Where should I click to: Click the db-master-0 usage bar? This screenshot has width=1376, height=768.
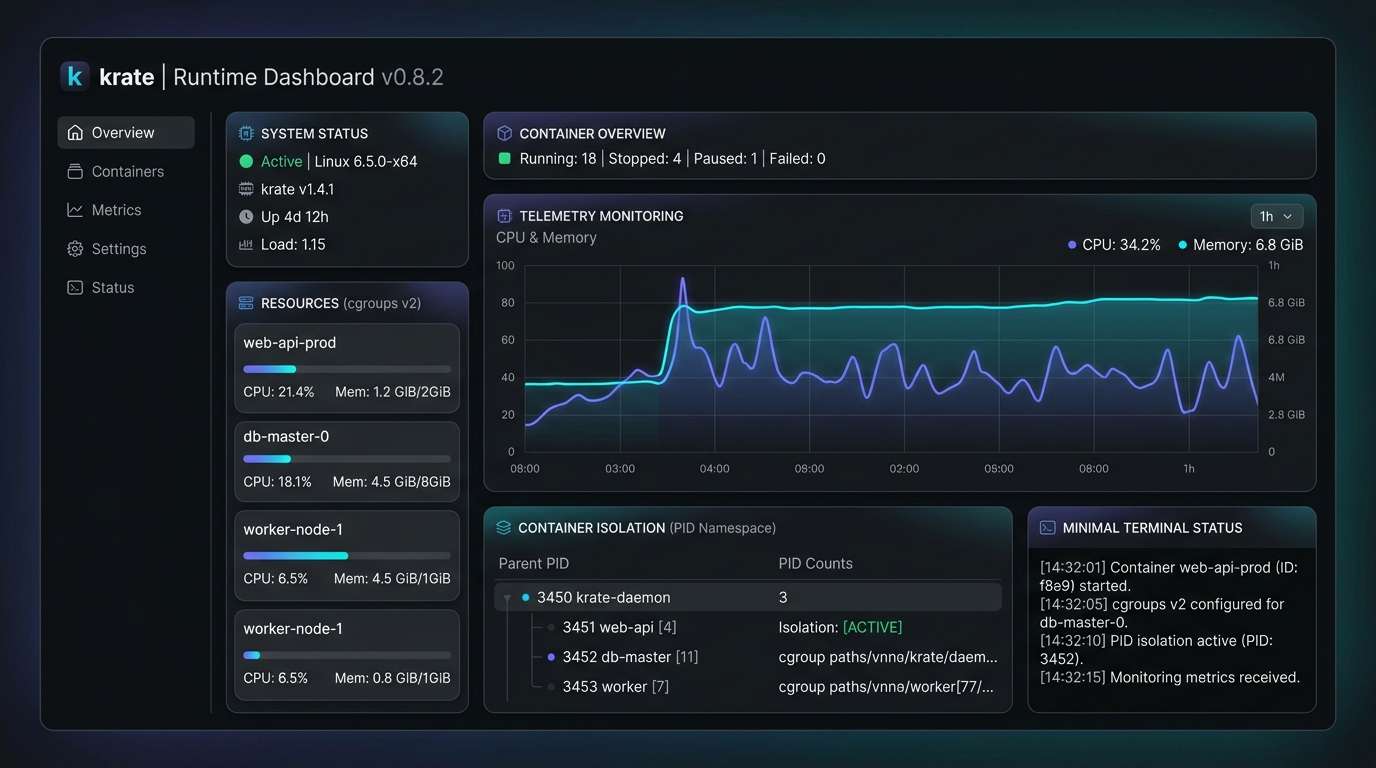pyautogui.click(x=347, y=459)
